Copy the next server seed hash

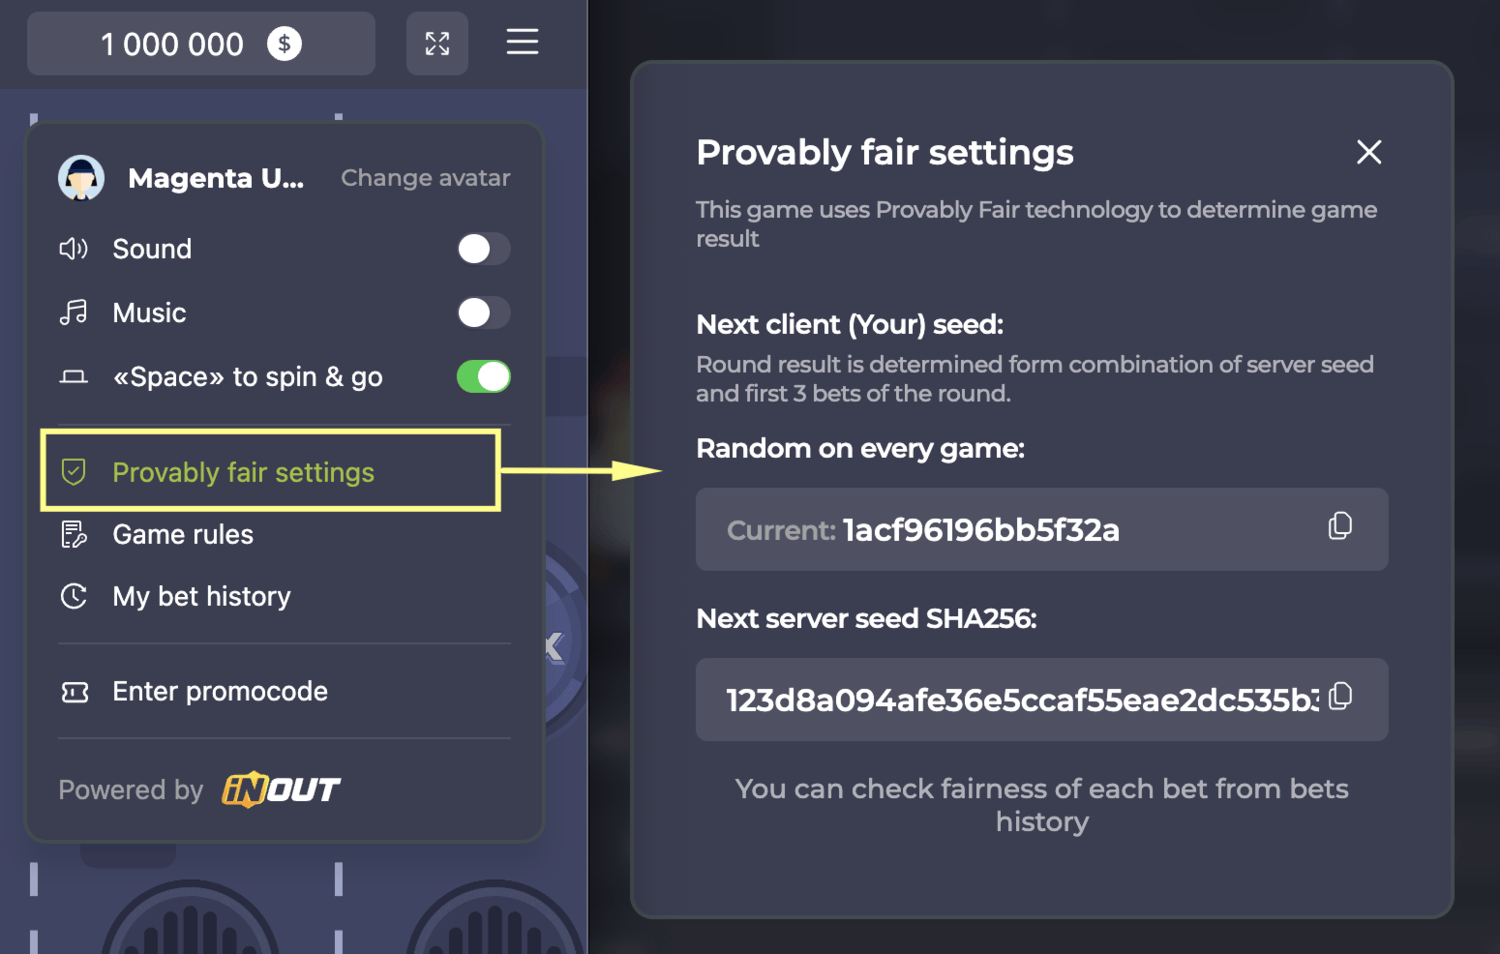click(x=1340, y=696)
